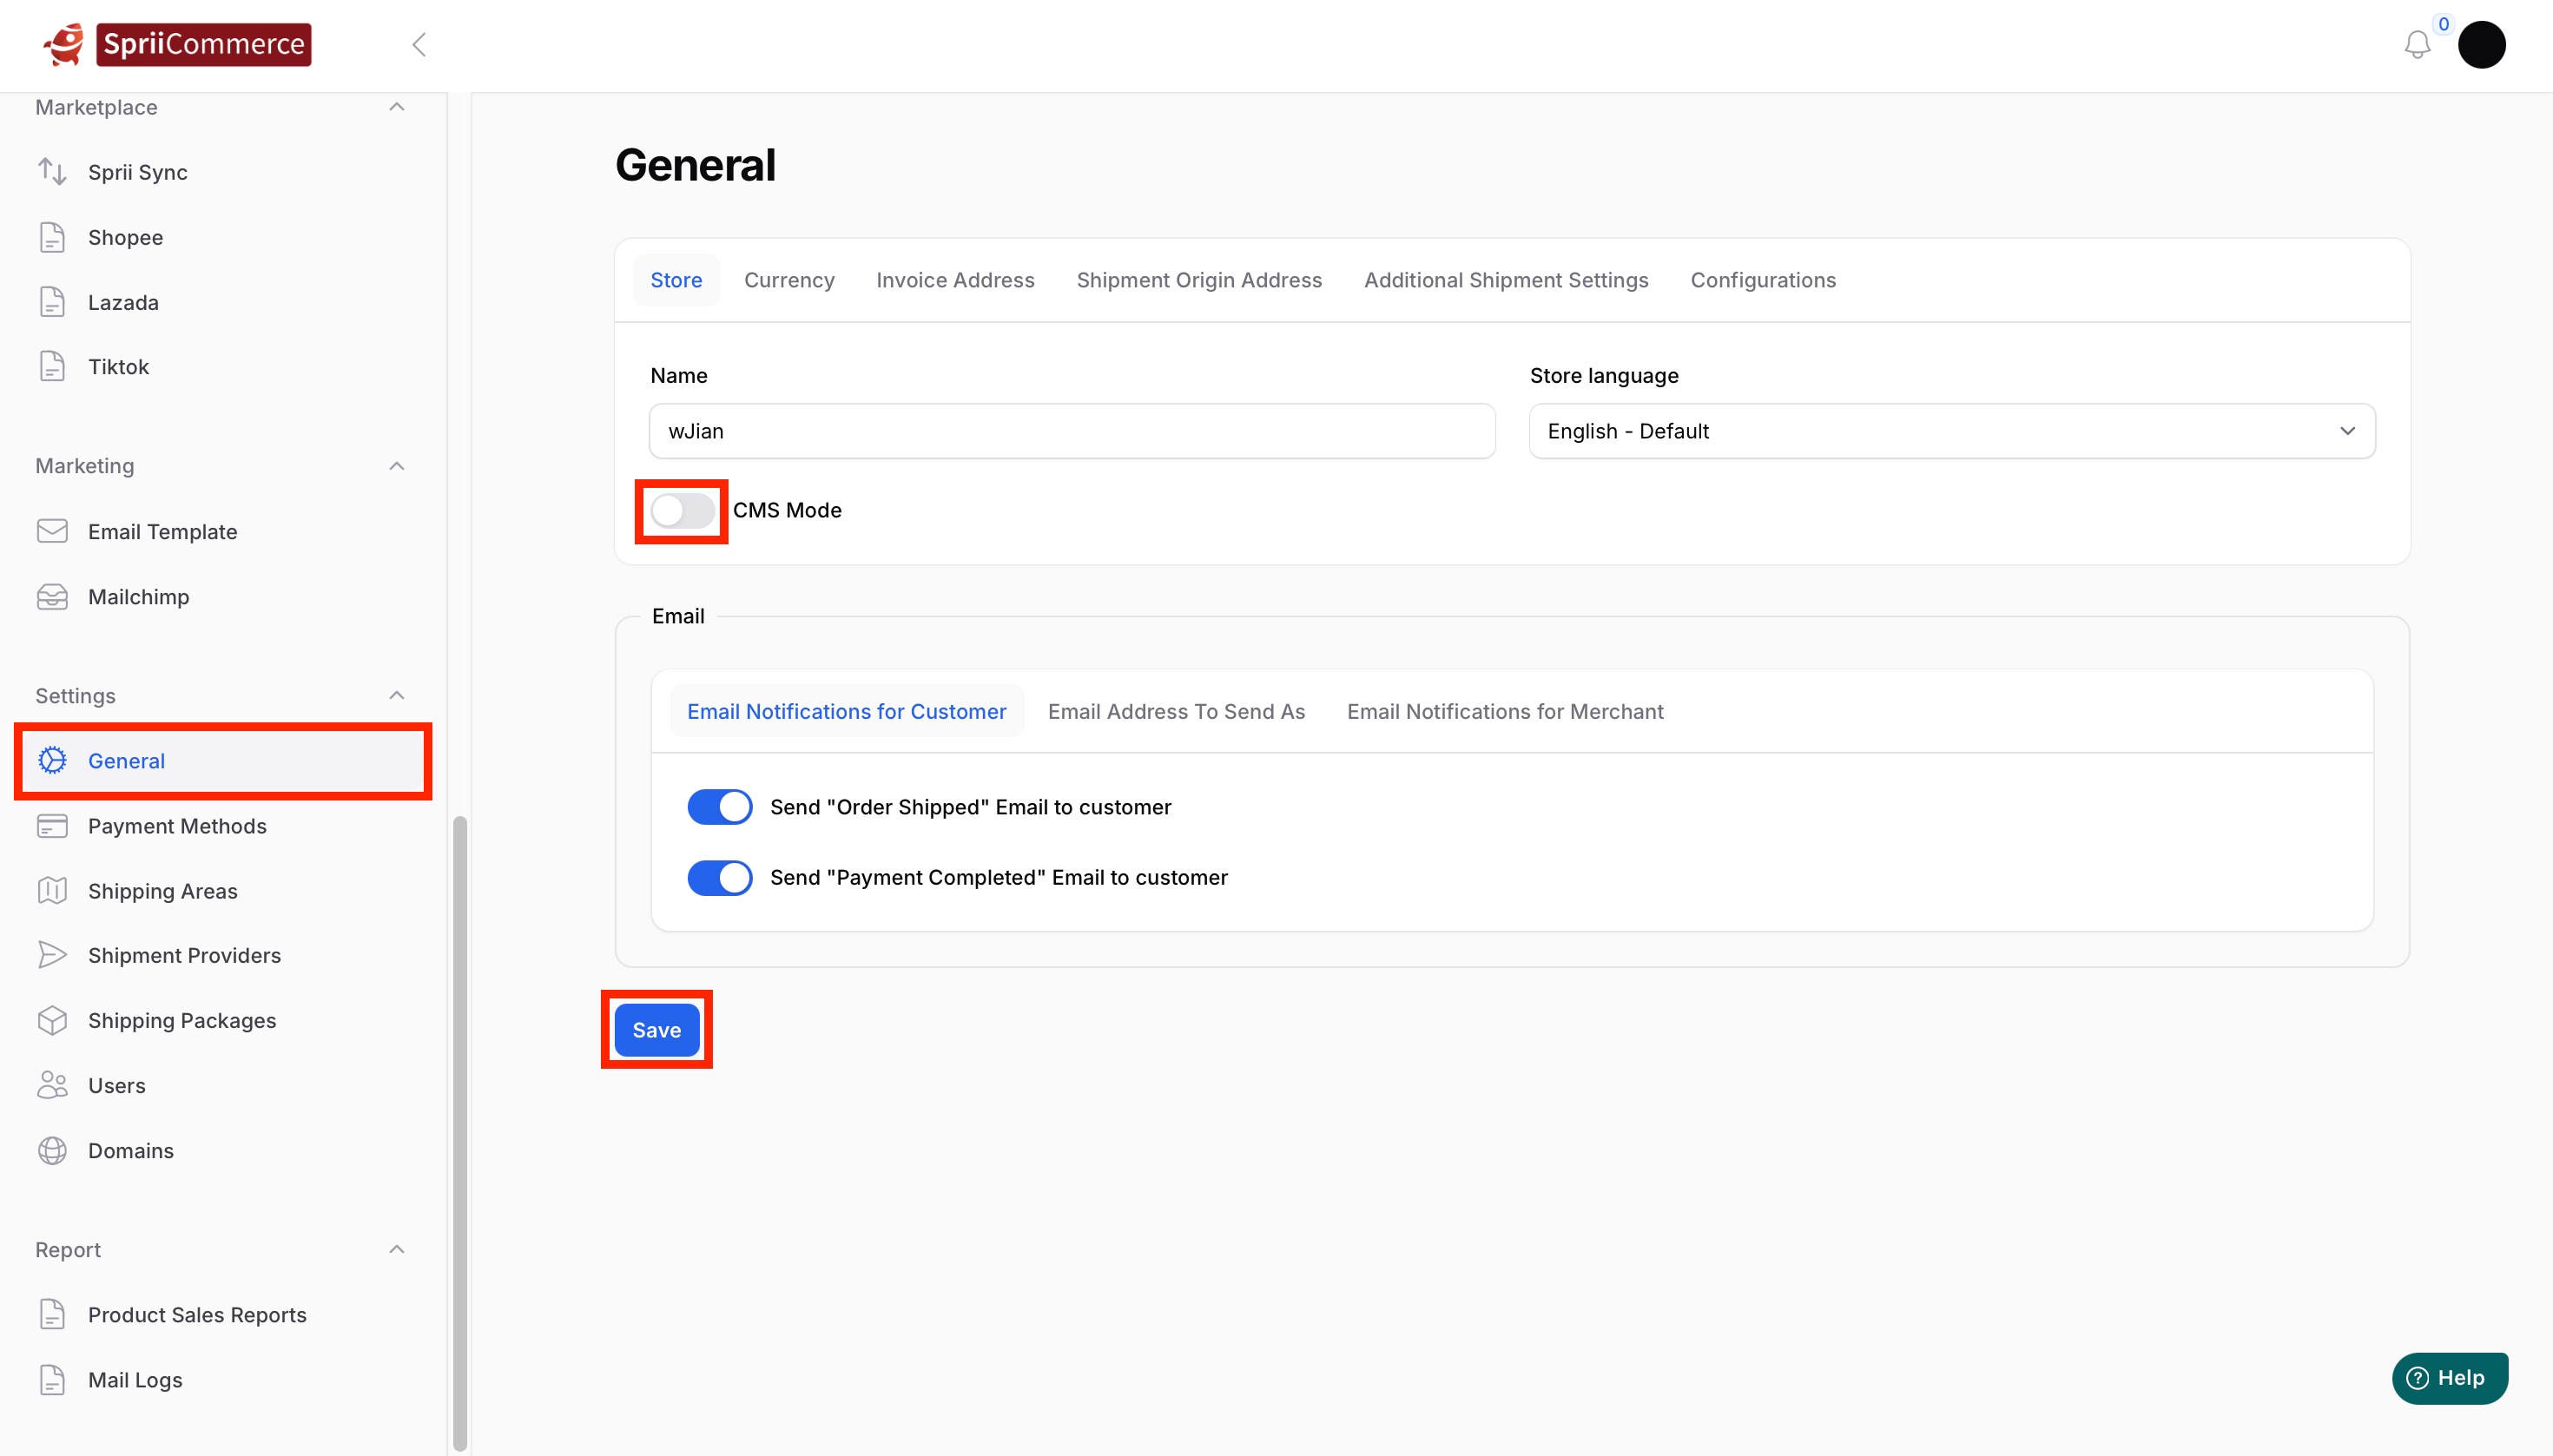Viewport: 2553px width, 1456px height.
Task: Click the Help button
Action: tap(2448, 1378)
